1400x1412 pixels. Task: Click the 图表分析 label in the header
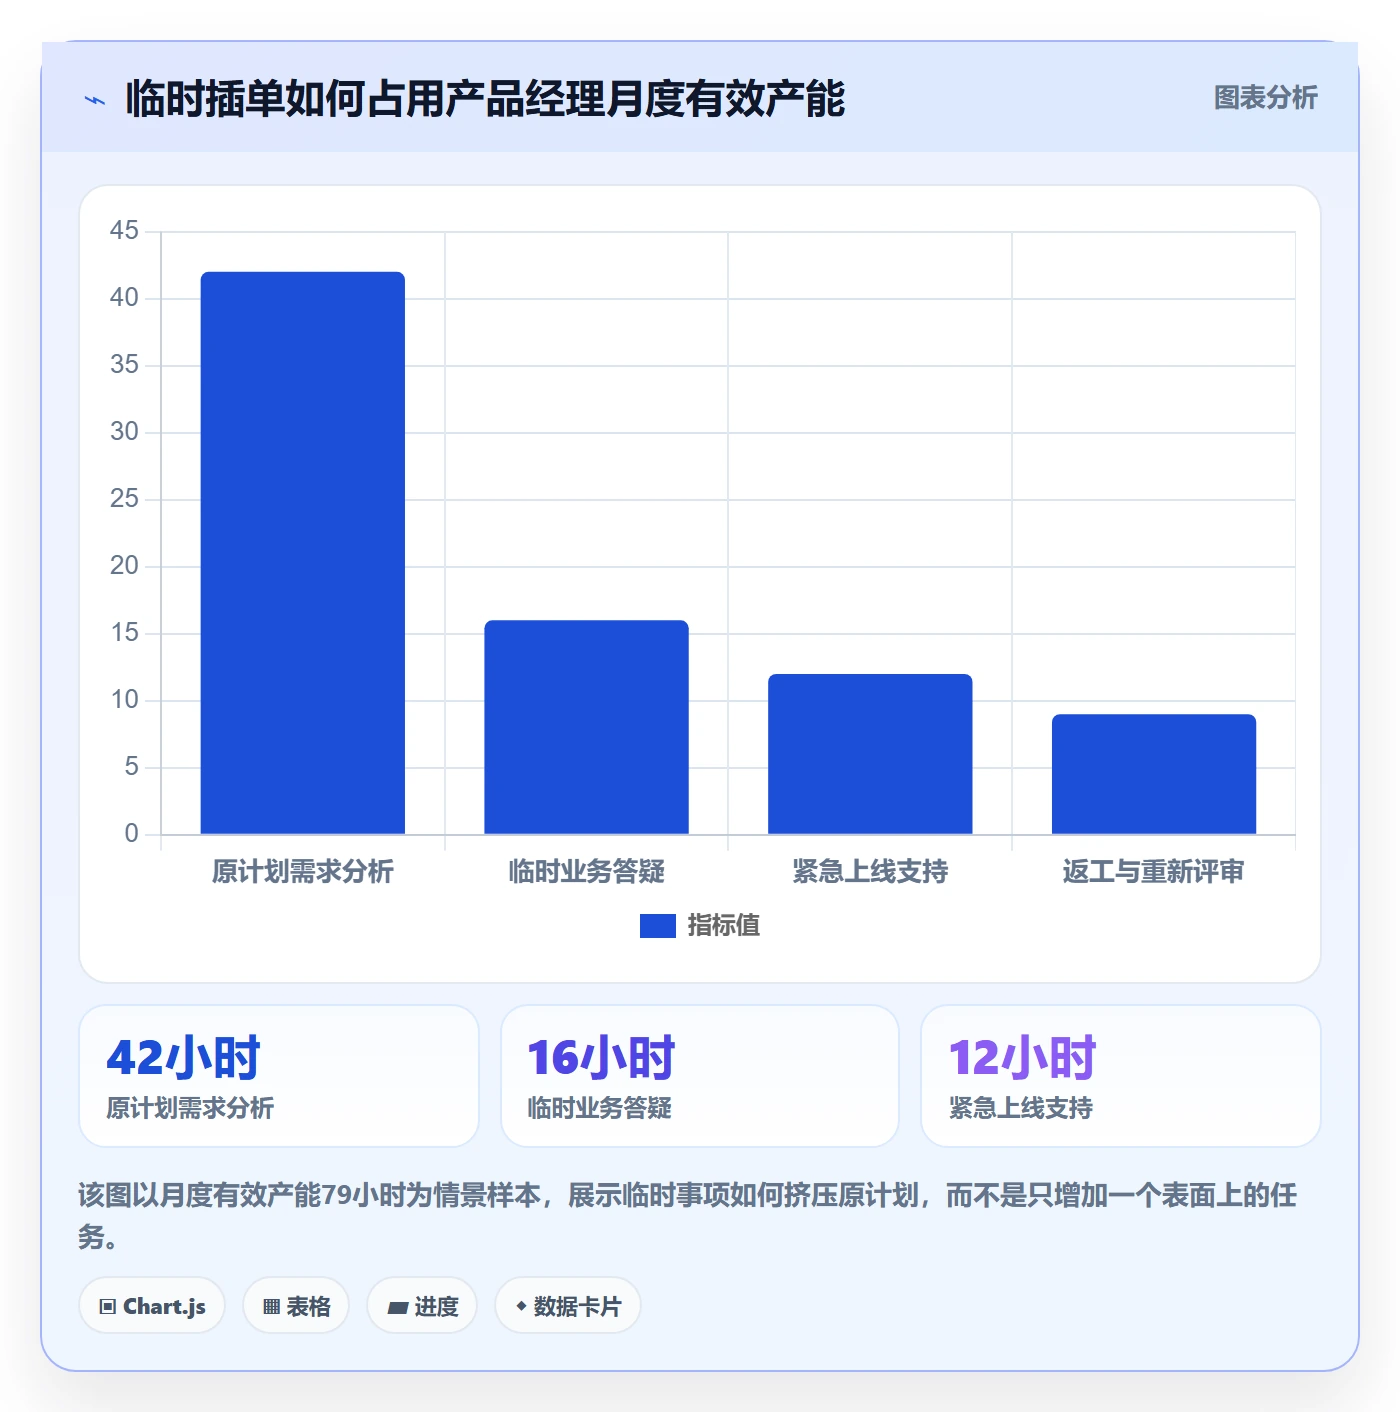[x=1265, y=98]
